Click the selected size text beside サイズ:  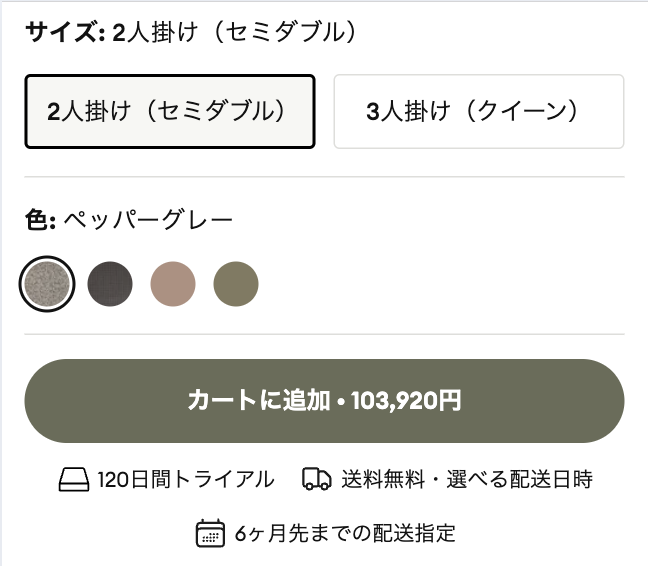235,32
